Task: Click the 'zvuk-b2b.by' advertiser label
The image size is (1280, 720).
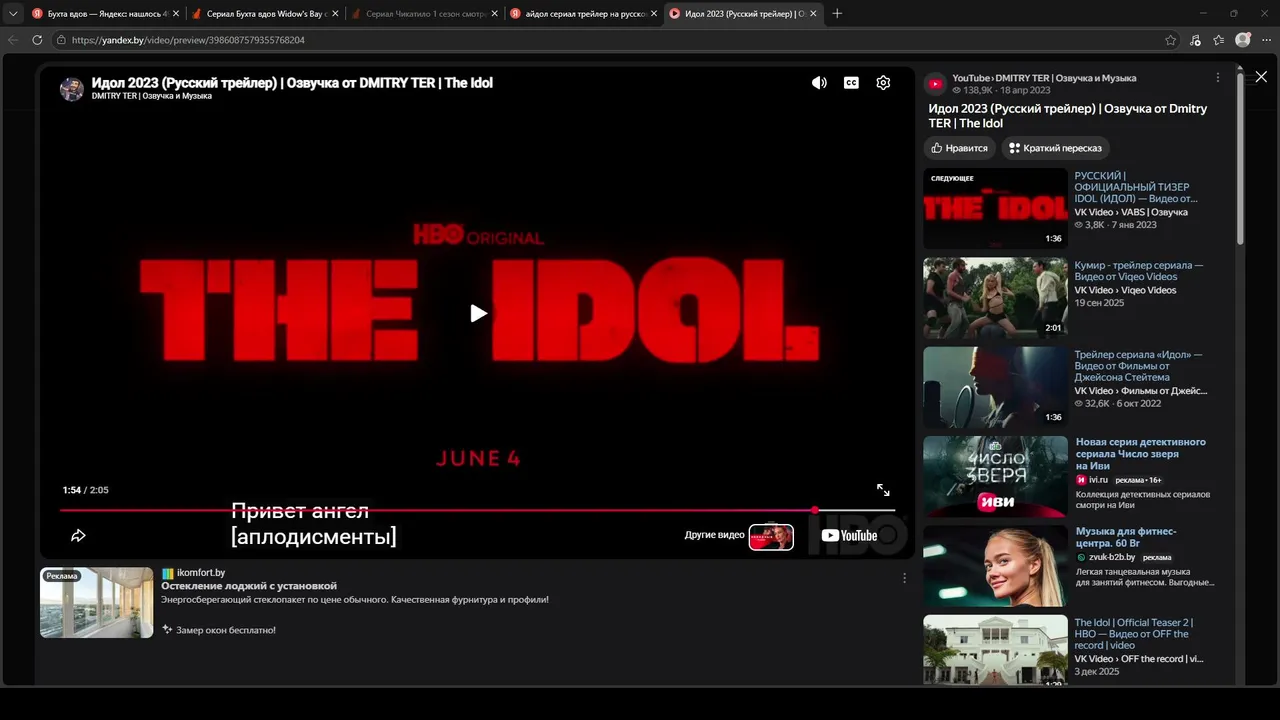Action: pos(1112,557)
